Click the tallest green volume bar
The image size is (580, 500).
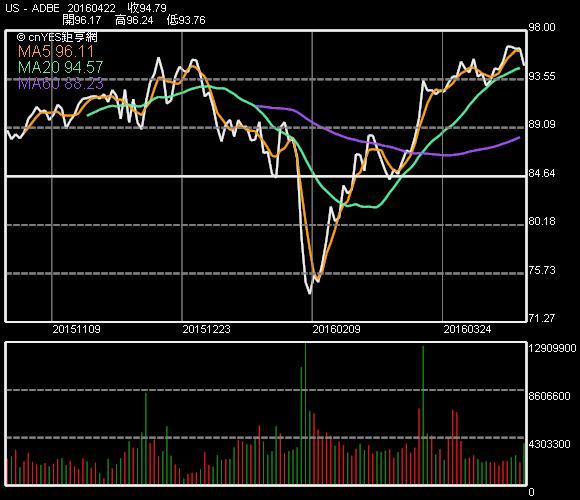tap(305, 414)
